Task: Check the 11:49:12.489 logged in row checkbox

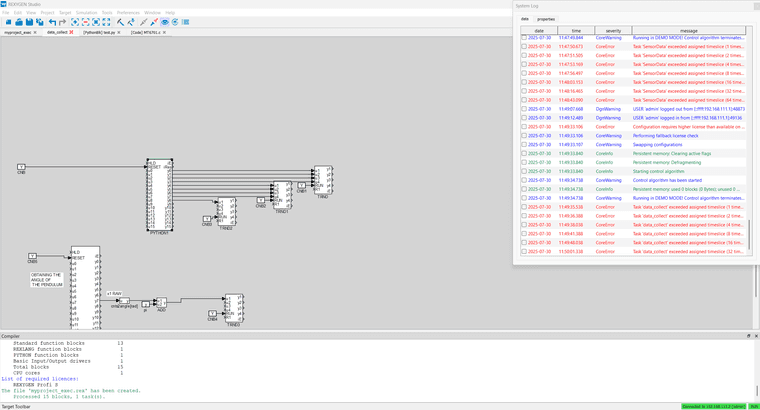Action: pyautogui.click(x=524, y=118)
